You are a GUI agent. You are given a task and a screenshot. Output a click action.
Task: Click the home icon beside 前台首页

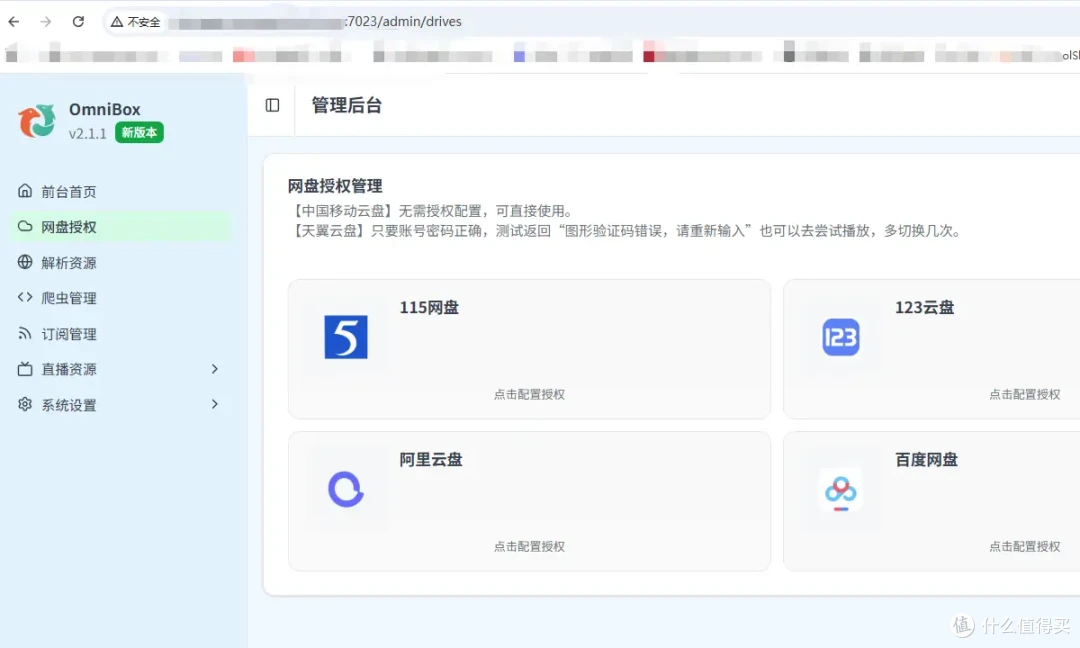tap(25, 191)
